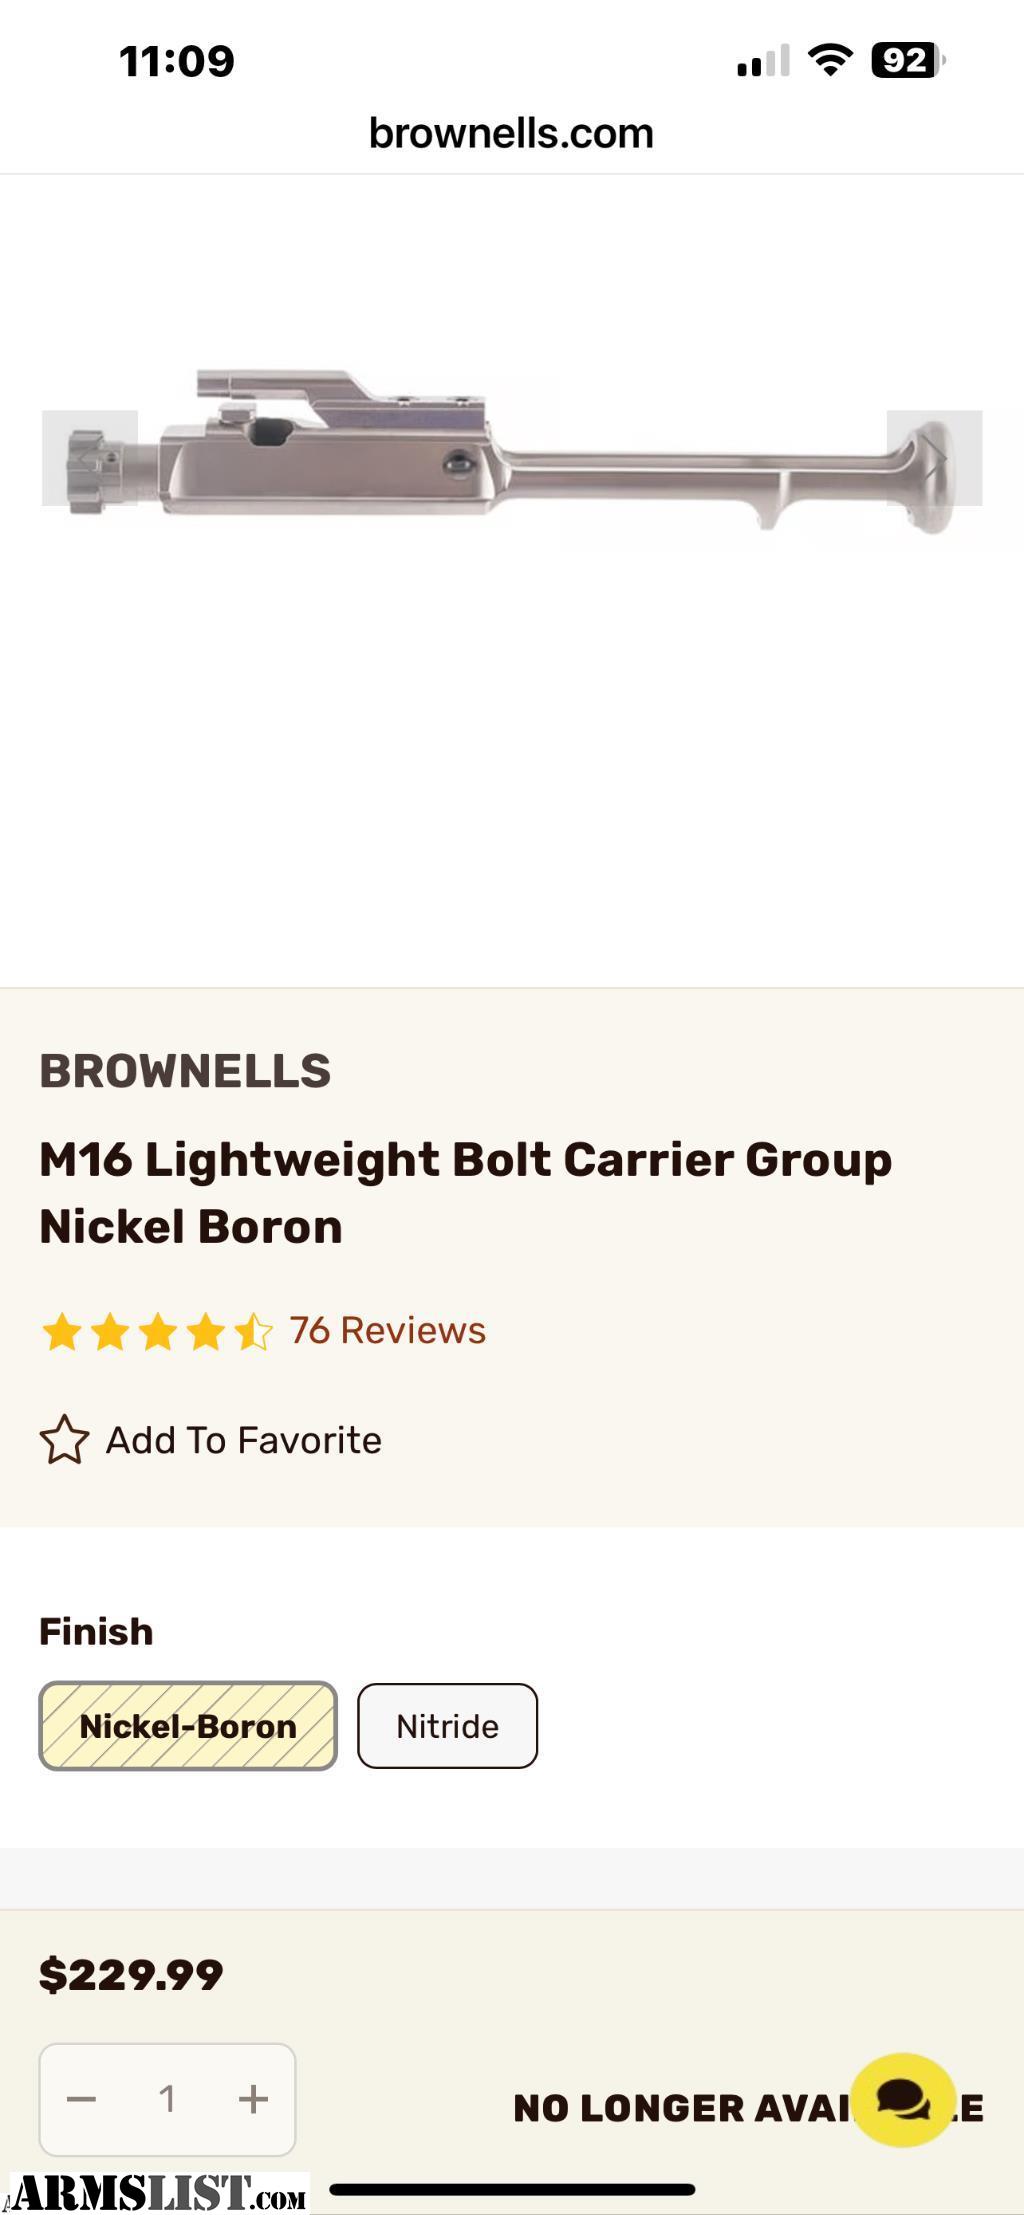Tap the brownells.com address bar
This screenshot has width=1024, height=2215.
[x=511, y=133]
